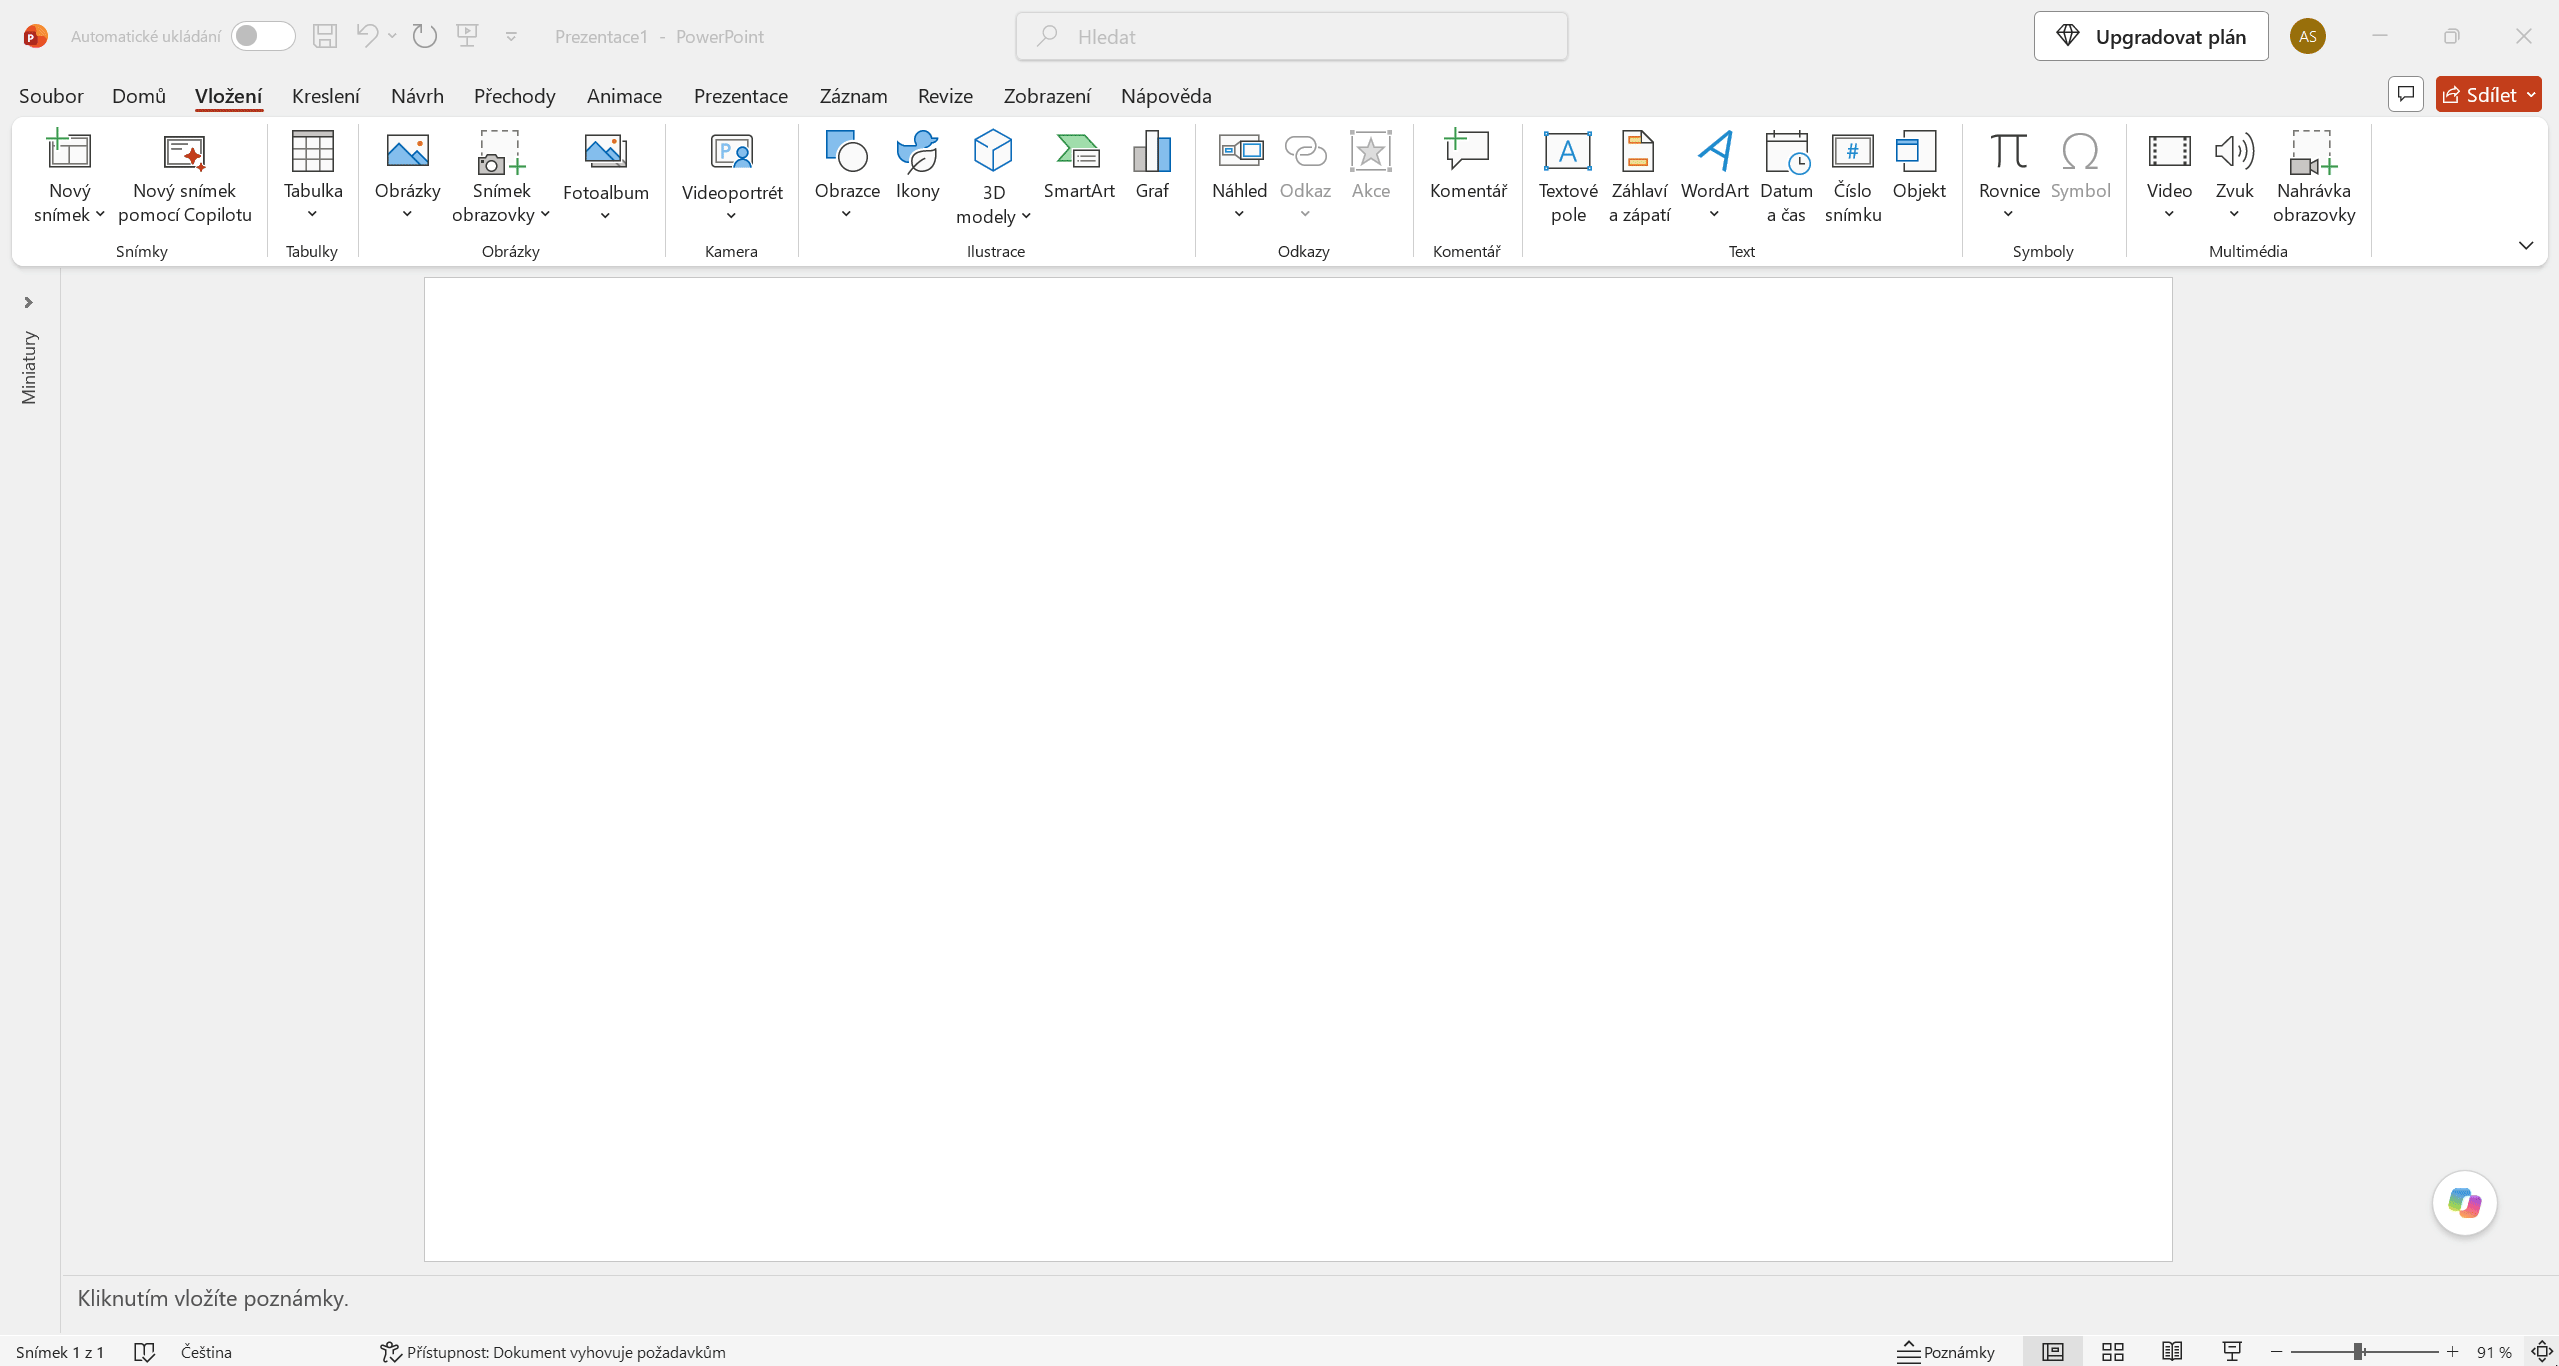Open the Přechody tab
2559x1366 pixels.
pyautogui.click(x=515, y=95)
